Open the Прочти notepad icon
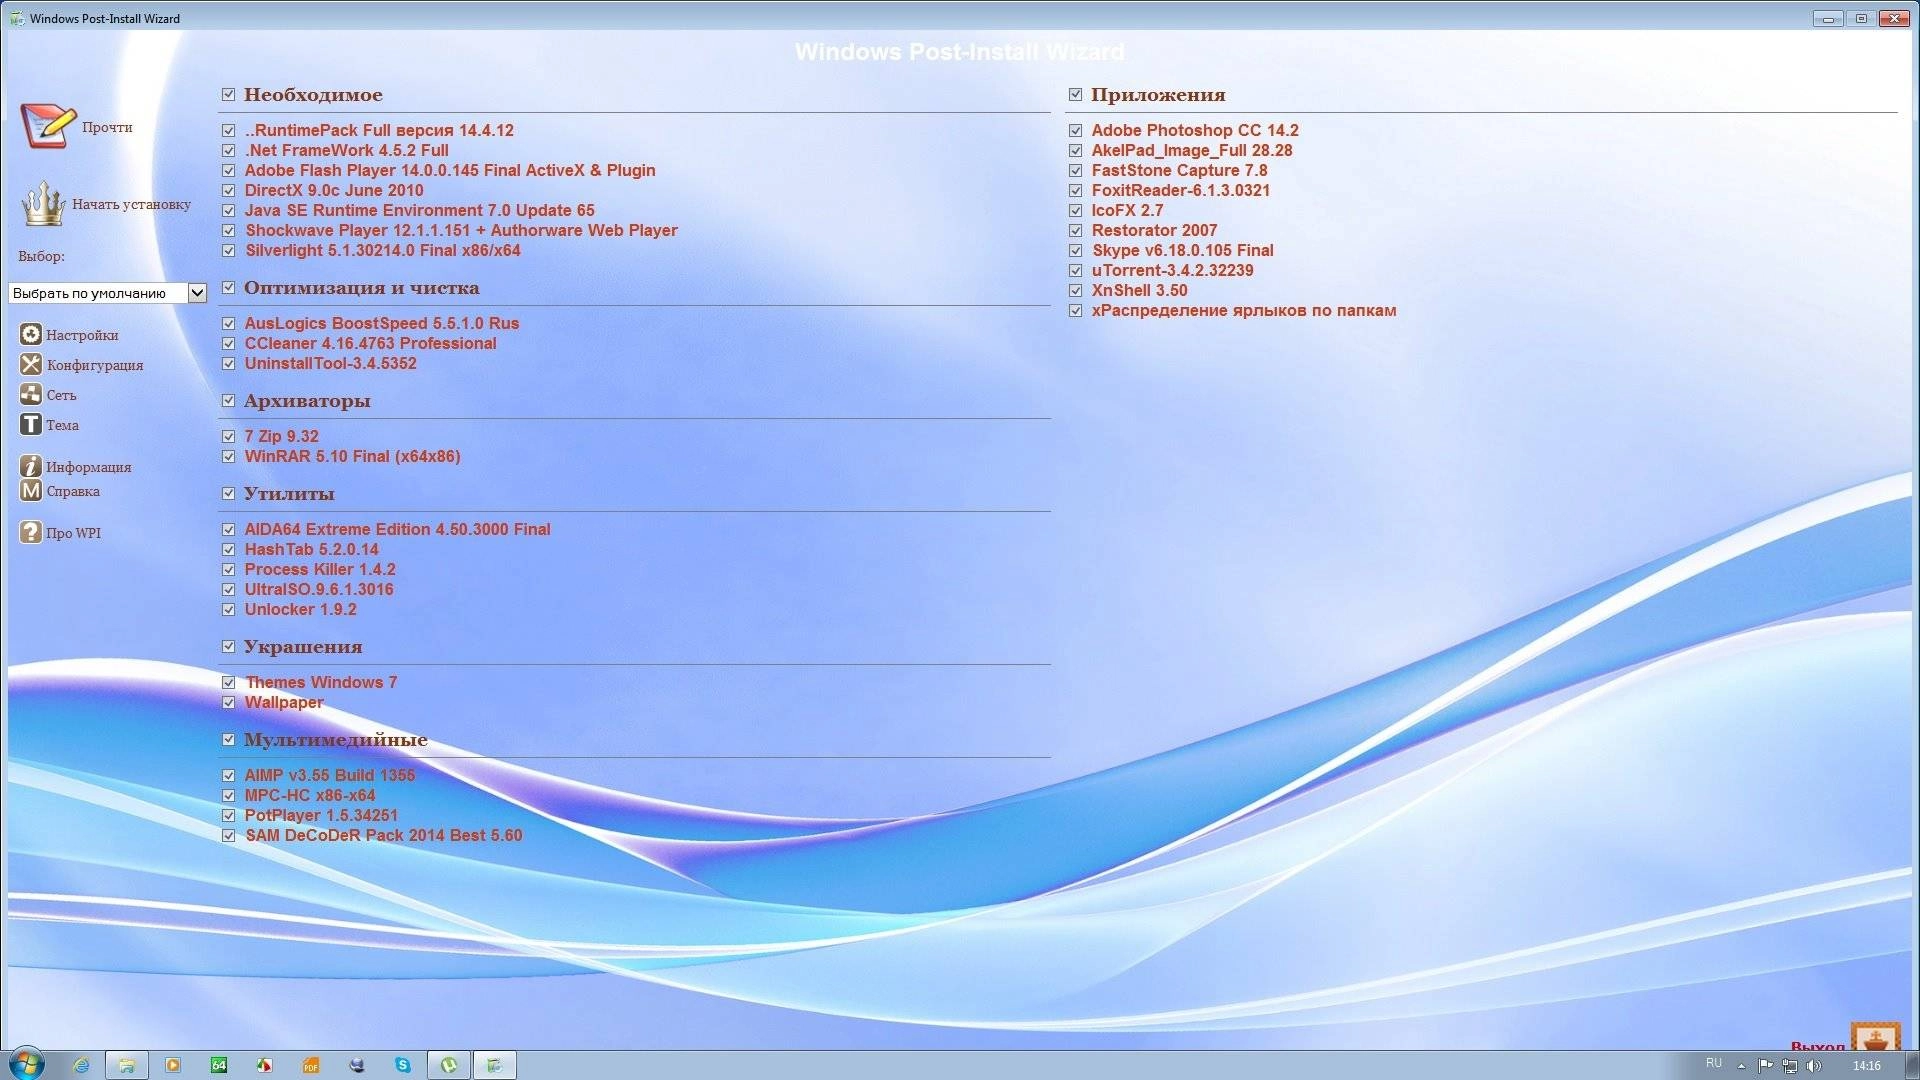The height and width of the screenshot is (1080, 1920). [x=48, y=126]
